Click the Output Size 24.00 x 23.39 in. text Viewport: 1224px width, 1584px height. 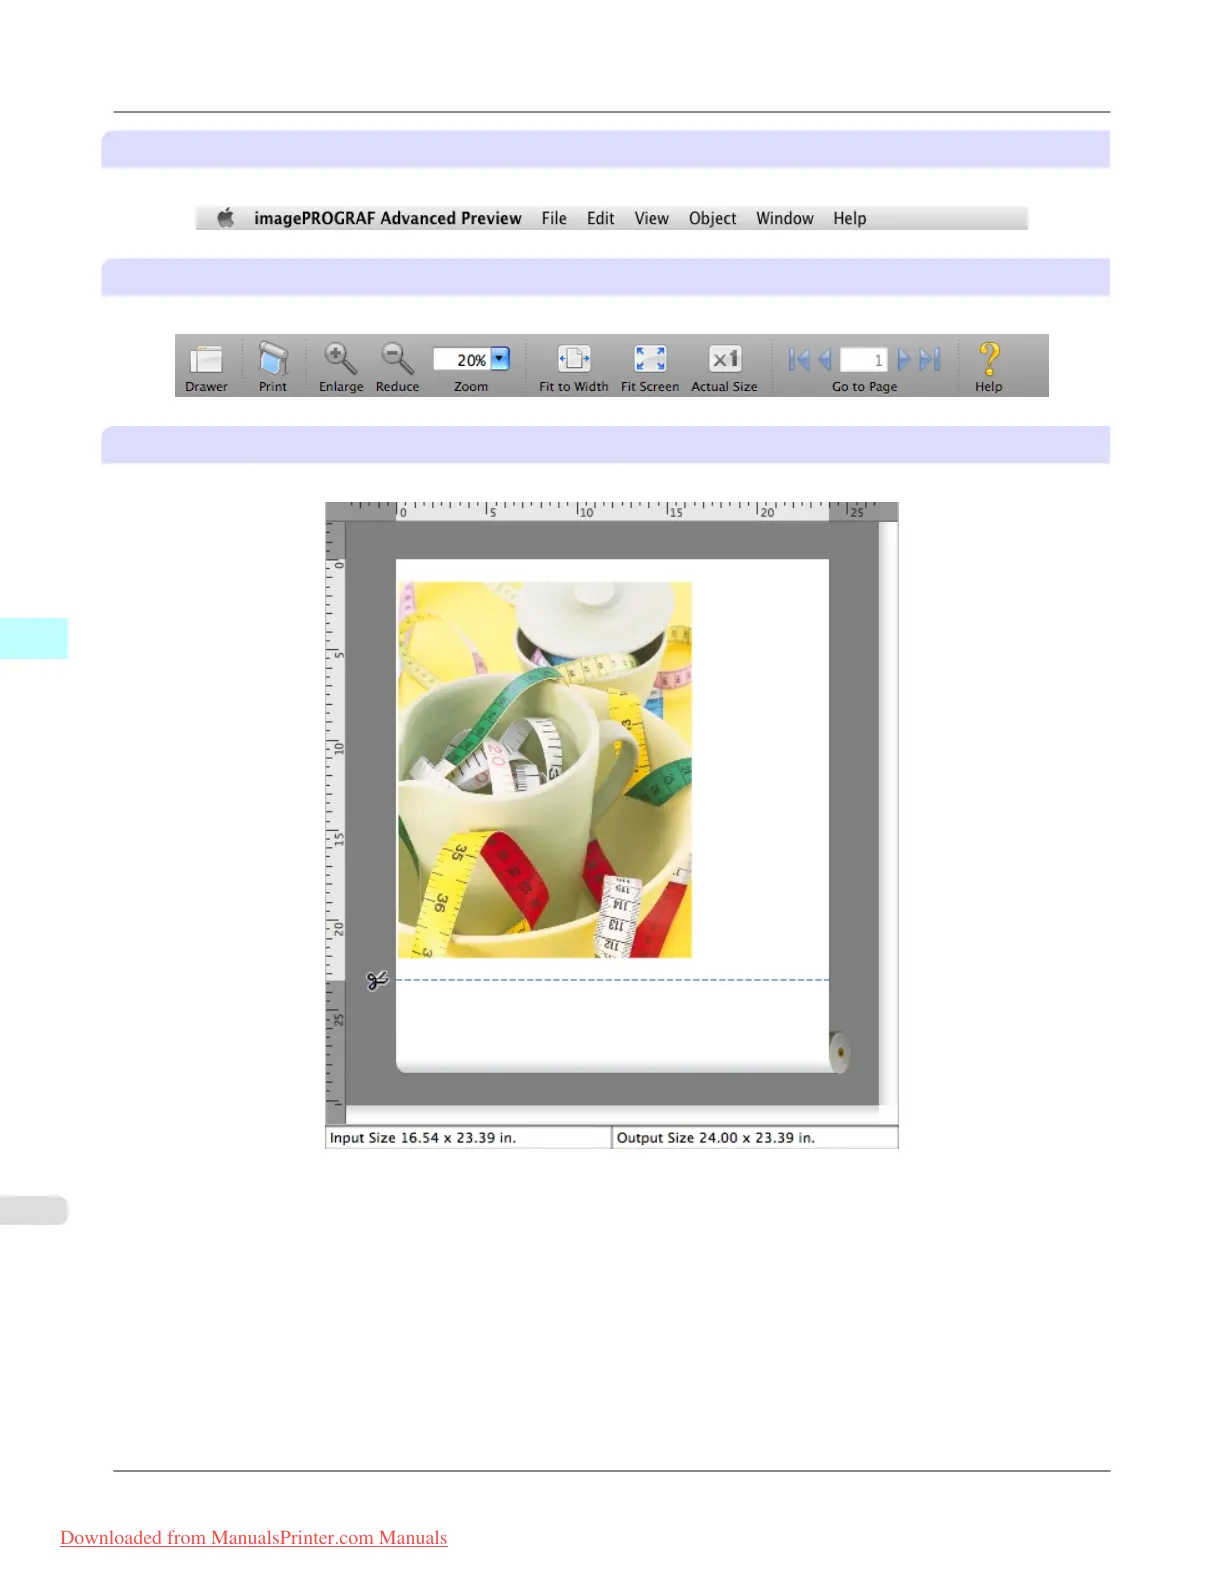pyautogui.click(x=716, y=1138)
